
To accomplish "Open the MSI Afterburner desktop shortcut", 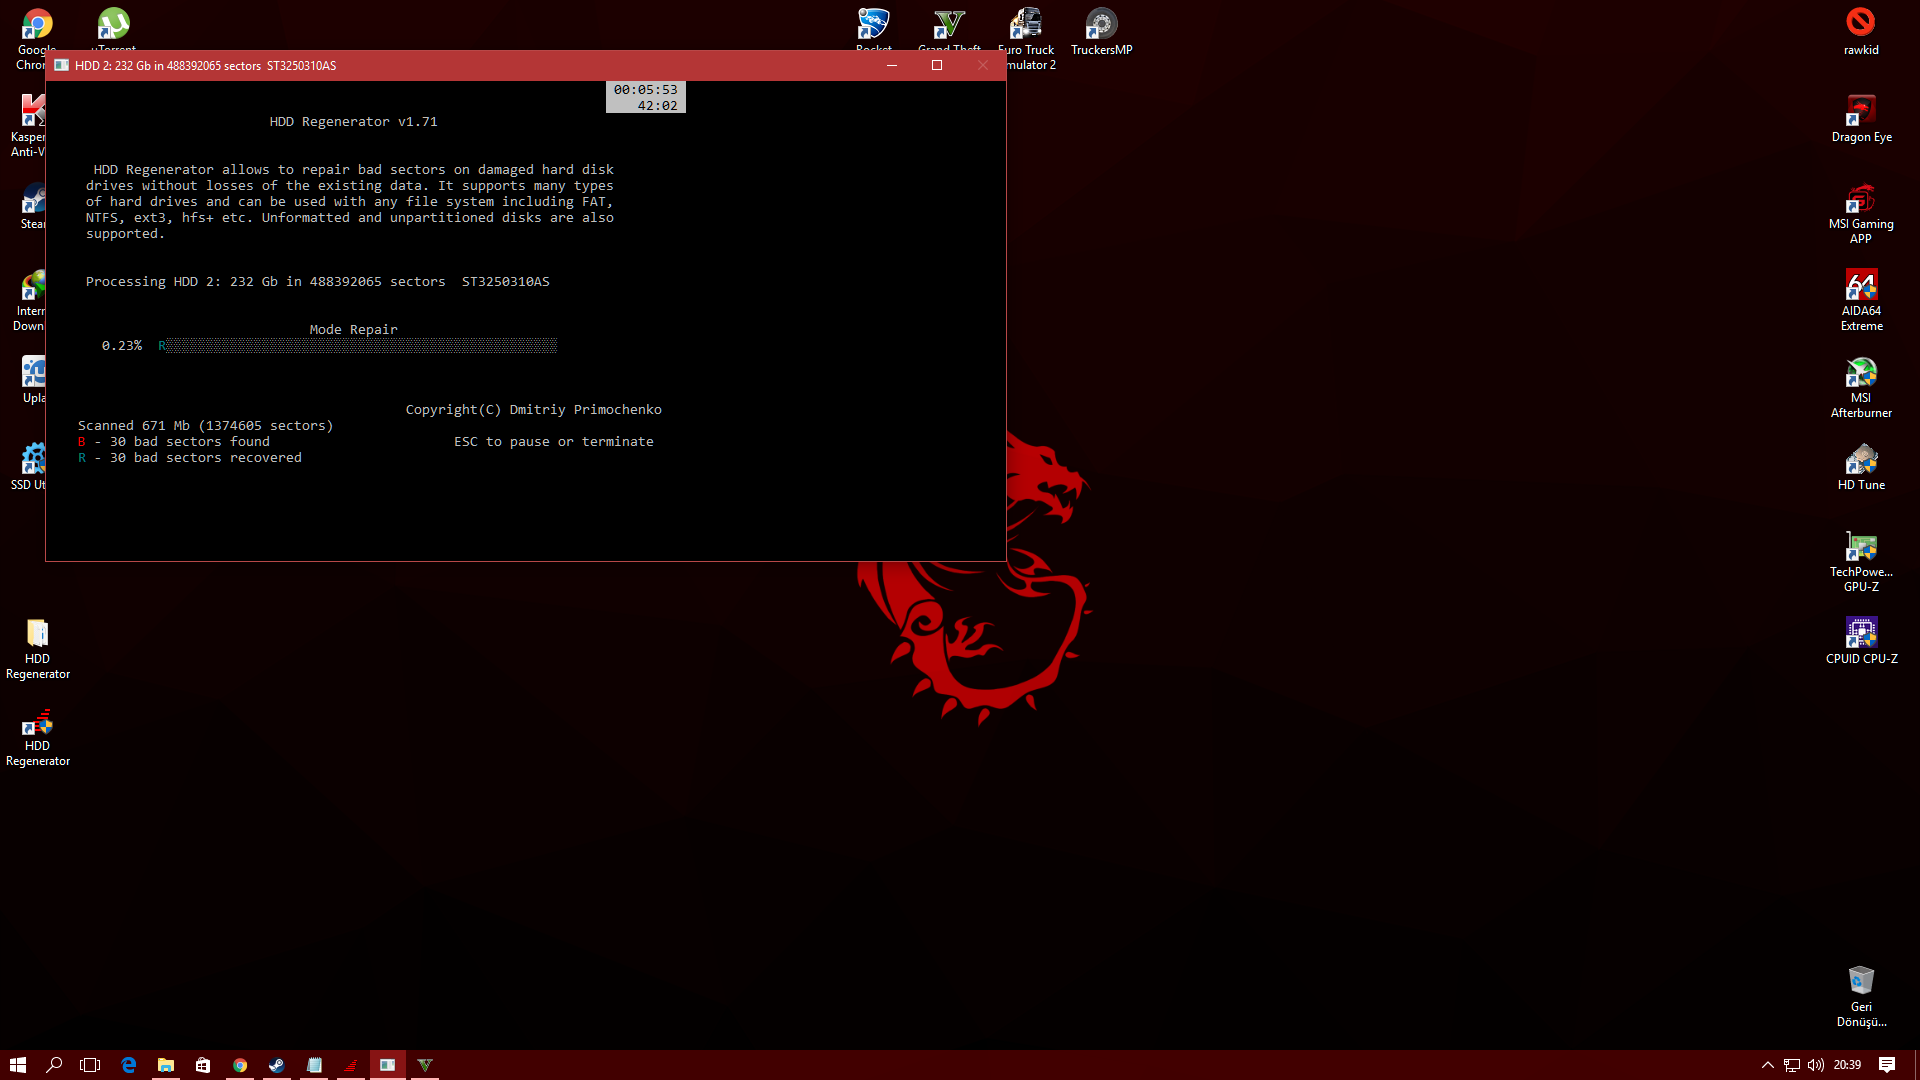I will pos(1861,374).
